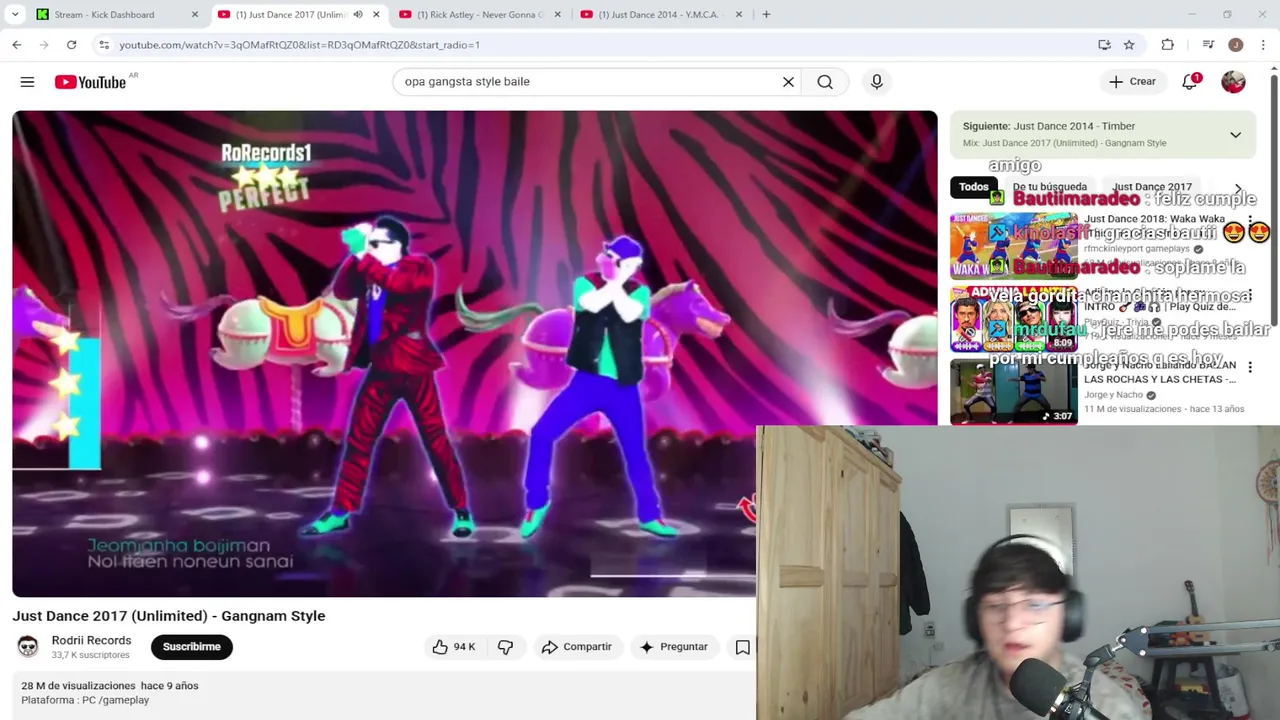Image resolution: width=1280 pixels, height=720 pixels.
Task: Open a new browser tab
Action: pos(766,14)
